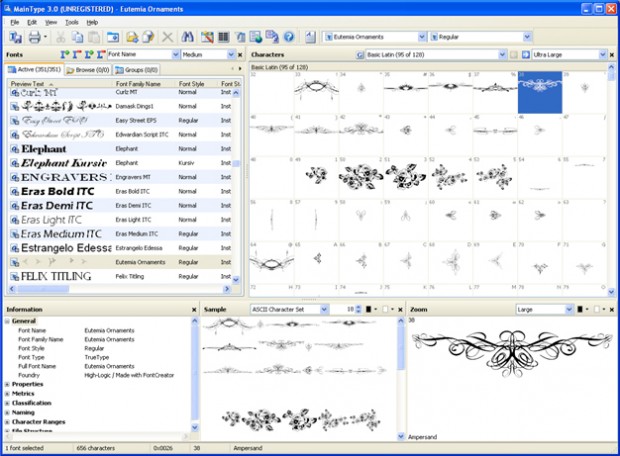Click the first toolbar icon left of Print
The height and width of the screenshot is (456, 620).
15,37
